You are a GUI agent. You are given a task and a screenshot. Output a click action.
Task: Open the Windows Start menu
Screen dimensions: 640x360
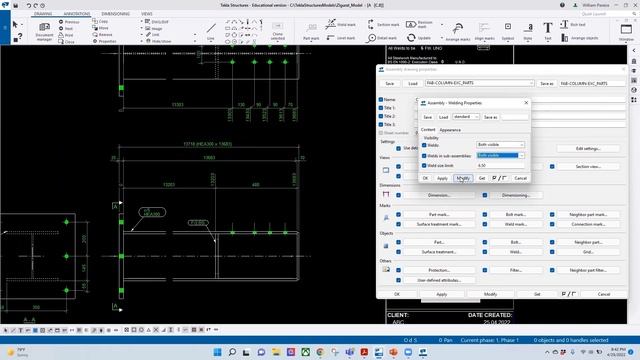(217, 352)
